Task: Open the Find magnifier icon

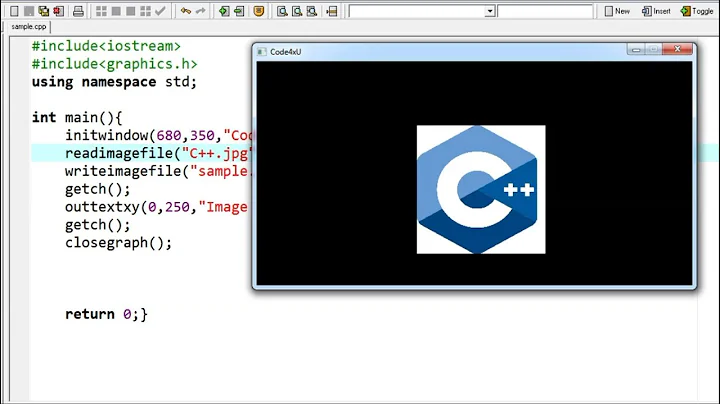Action: (282, 11)
